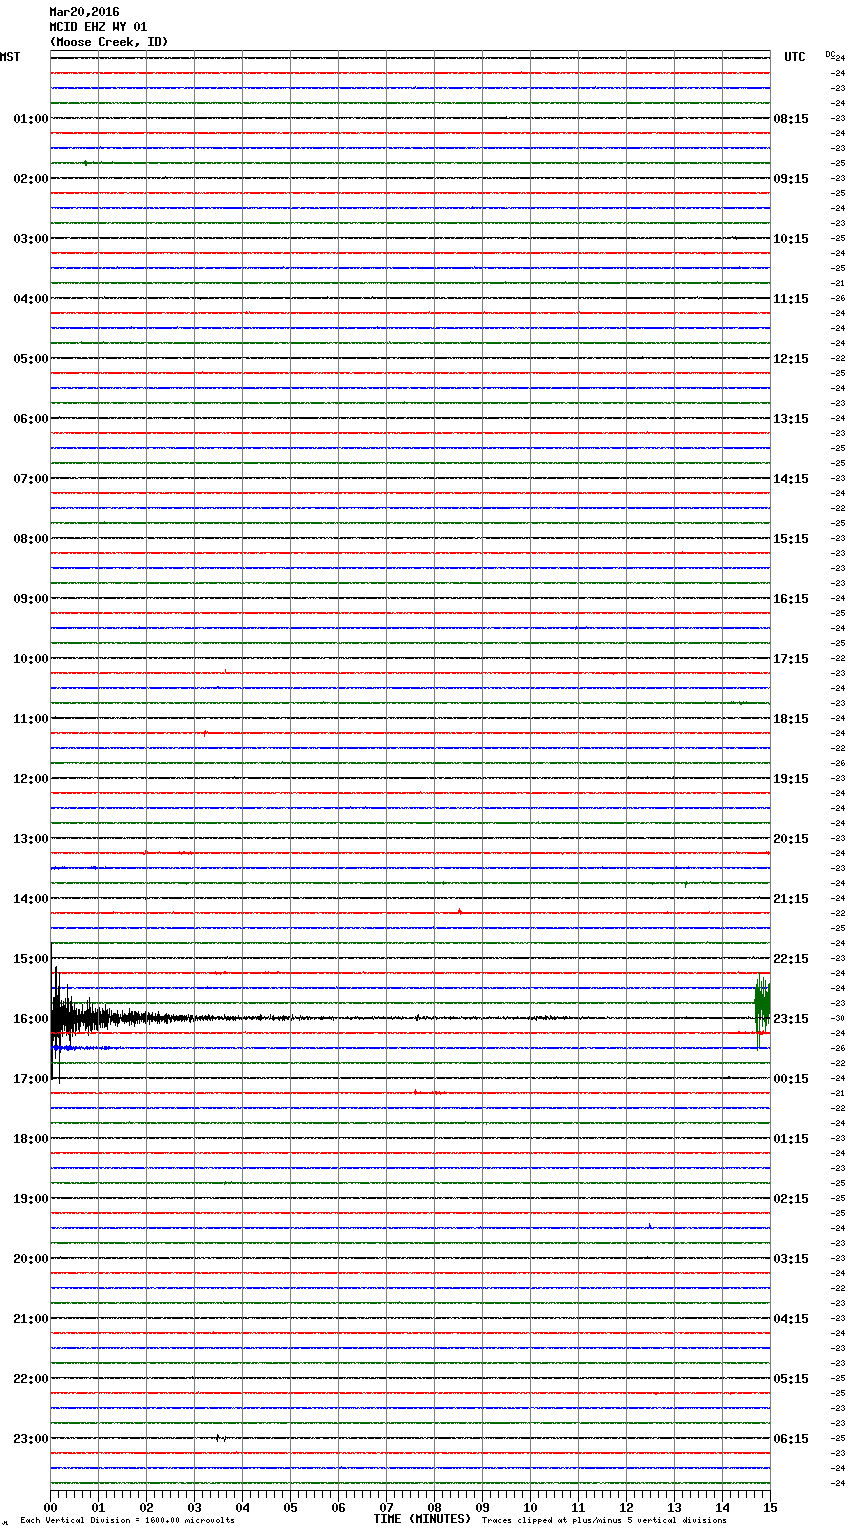
Task: Click the 07 minute axis tick label
Action: (x=386, y=1507)
